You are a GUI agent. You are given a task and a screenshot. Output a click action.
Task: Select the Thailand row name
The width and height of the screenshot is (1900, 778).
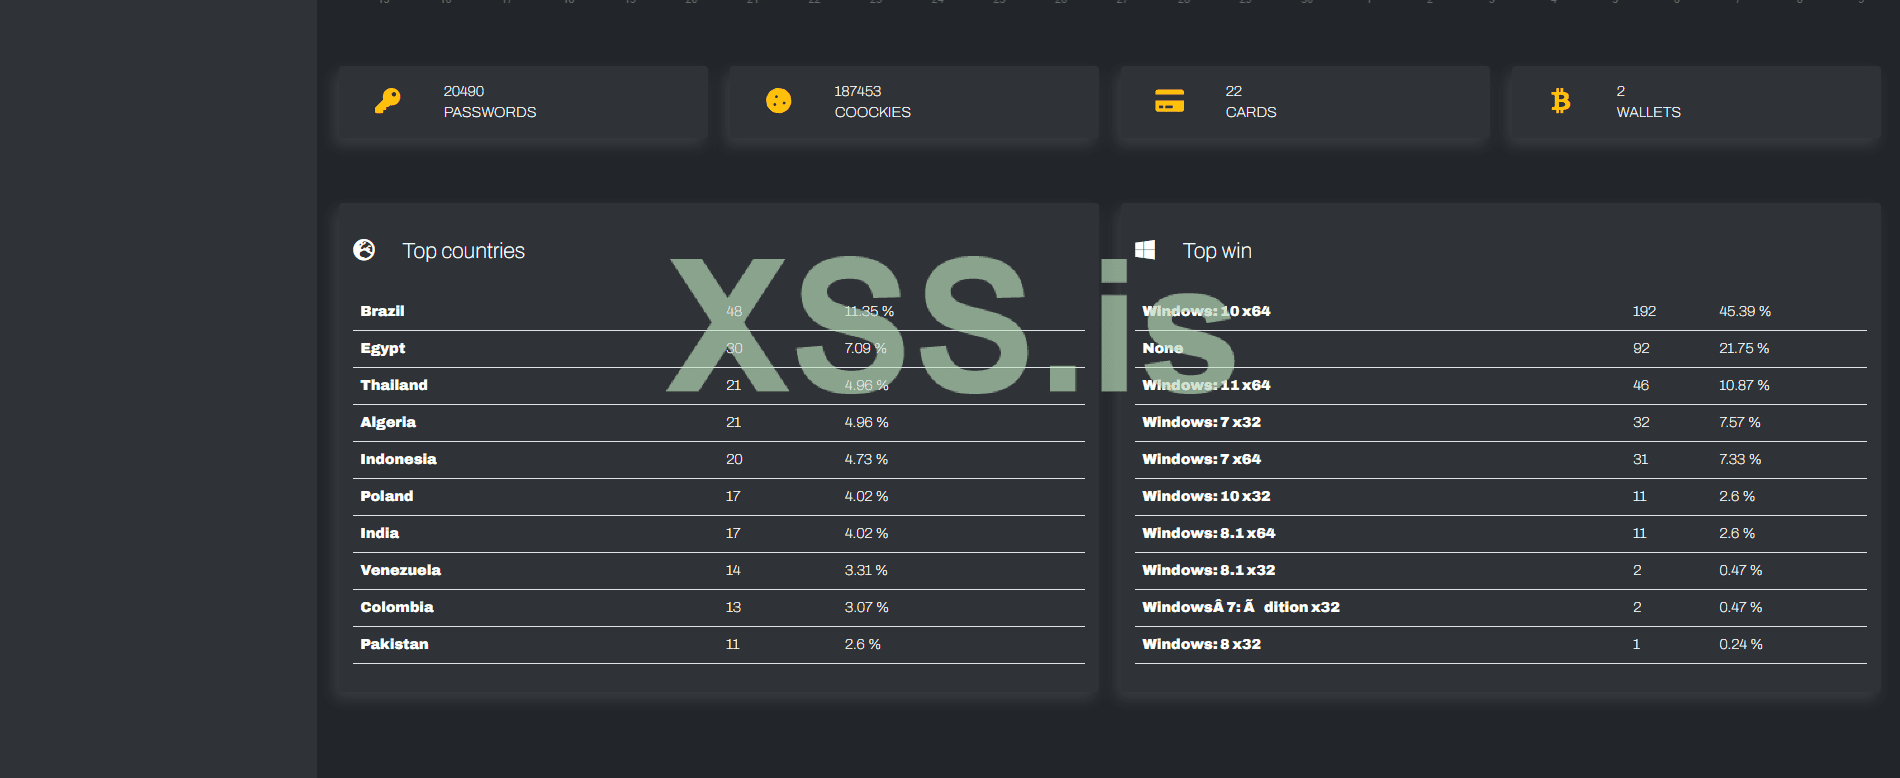(x=394, y=385)
